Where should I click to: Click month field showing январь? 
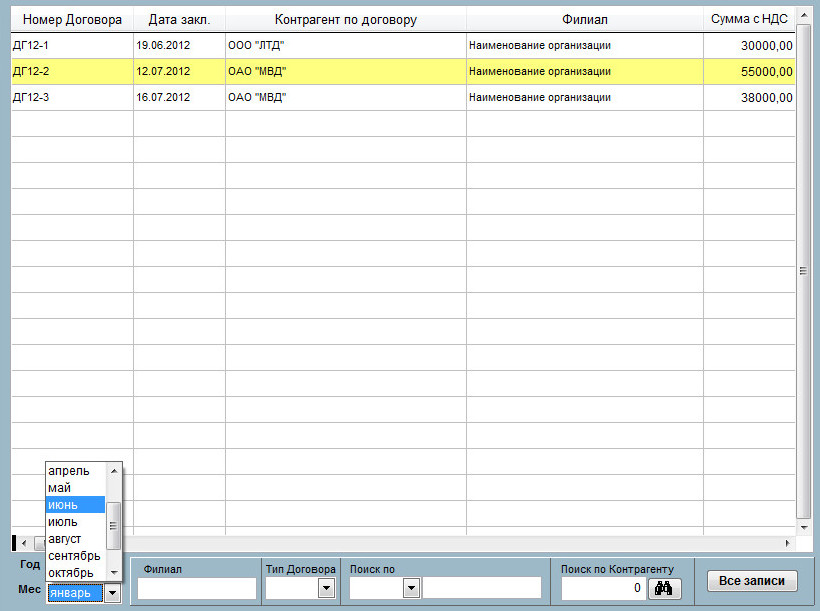tap(75, 593)
